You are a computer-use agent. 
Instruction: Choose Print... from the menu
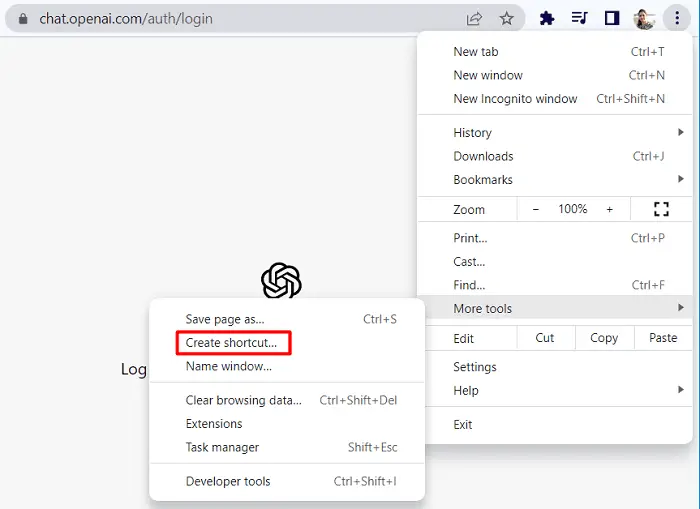[554, 238]
